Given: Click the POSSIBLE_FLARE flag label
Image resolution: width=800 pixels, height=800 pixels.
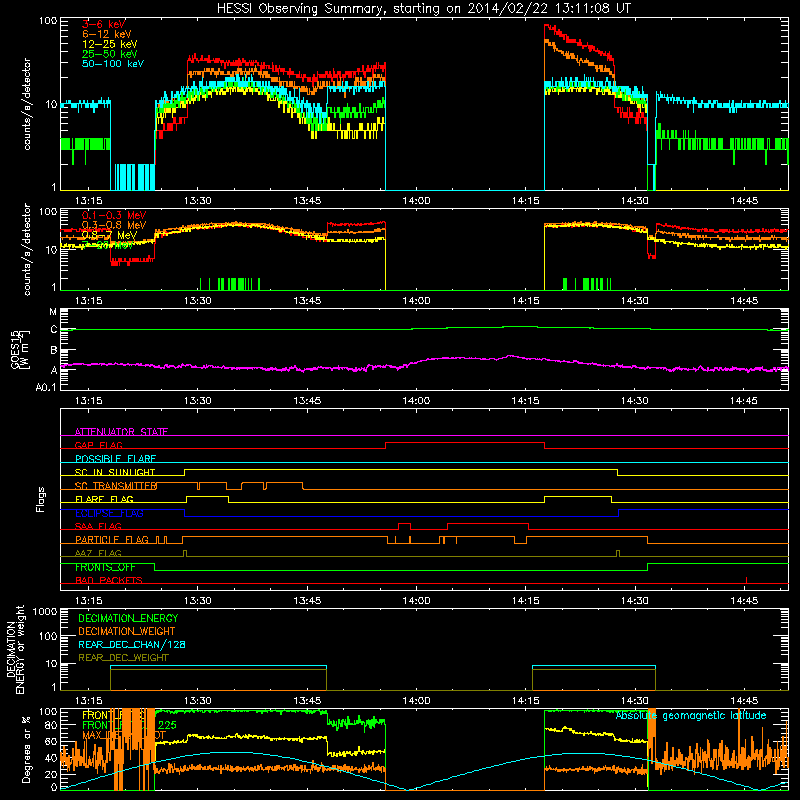Looking at the screenshot, I should coord(115,458).
